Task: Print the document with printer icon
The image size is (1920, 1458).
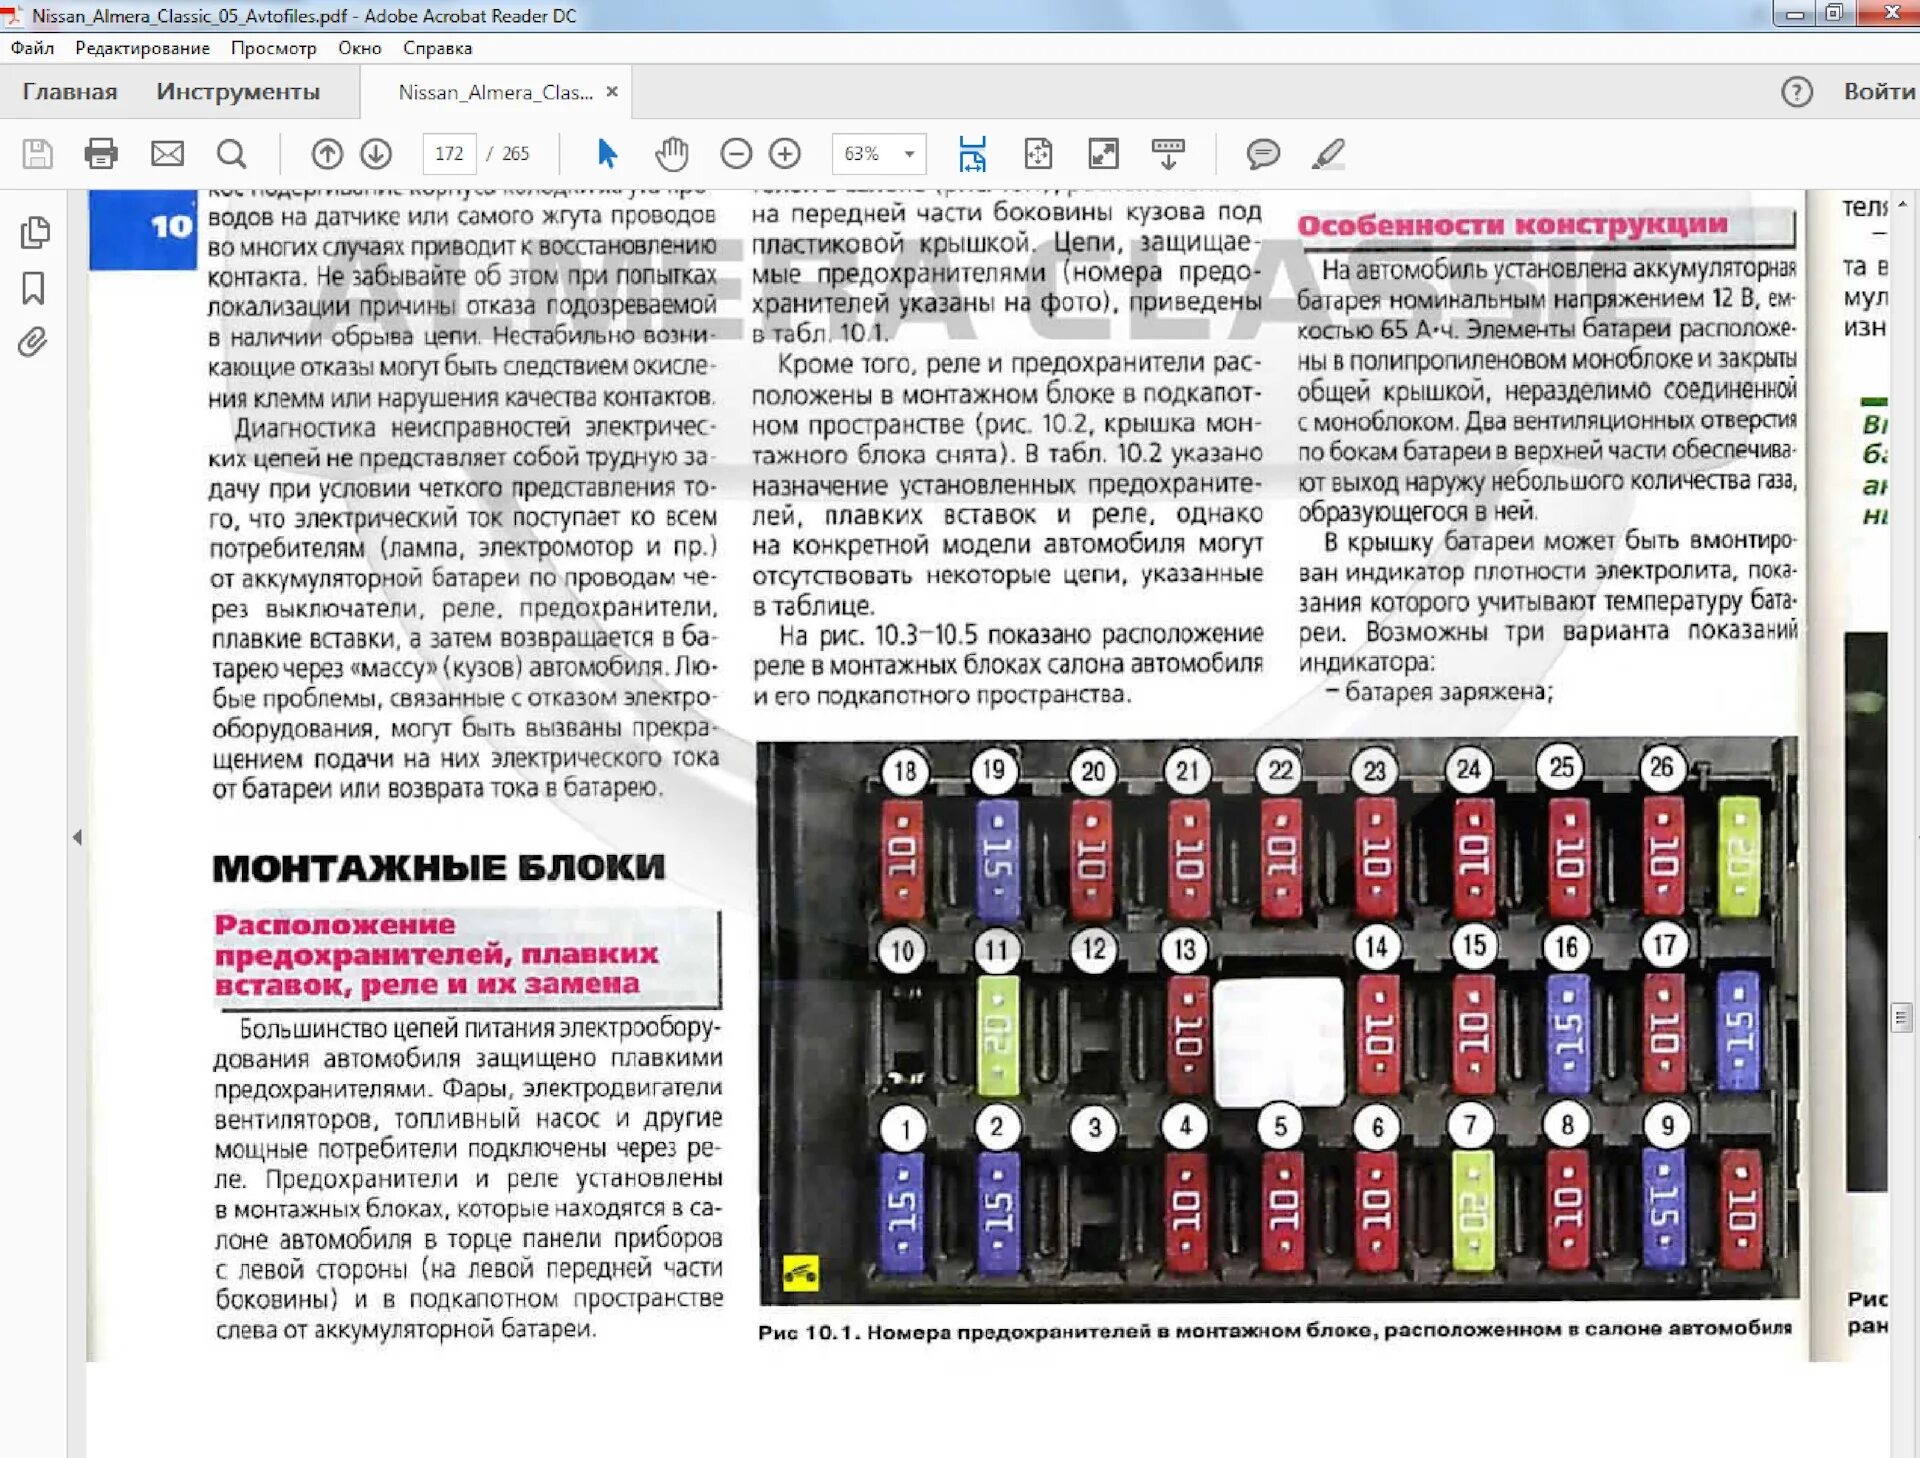Action: tap(101, 154)
